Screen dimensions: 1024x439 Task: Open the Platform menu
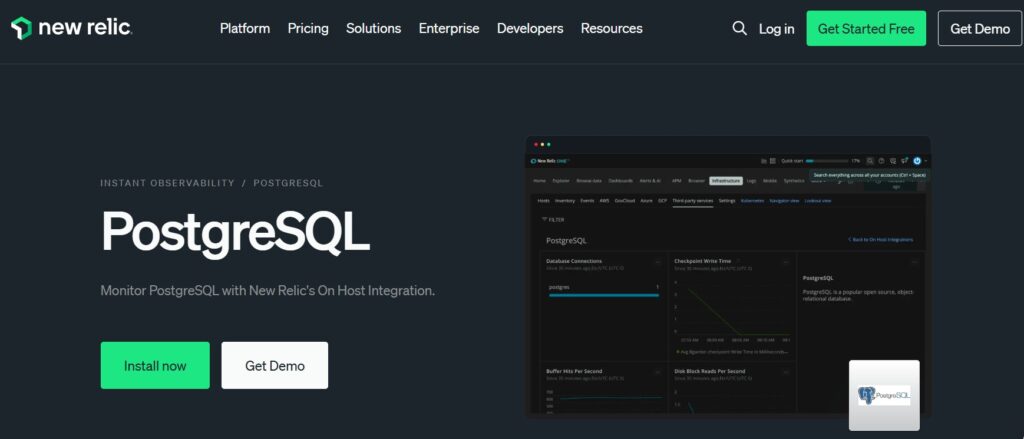pos(245,28)
